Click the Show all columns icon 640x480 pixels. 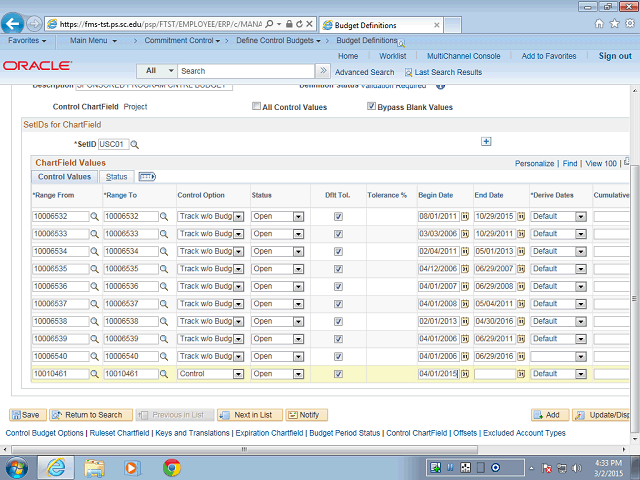(147, 177)
